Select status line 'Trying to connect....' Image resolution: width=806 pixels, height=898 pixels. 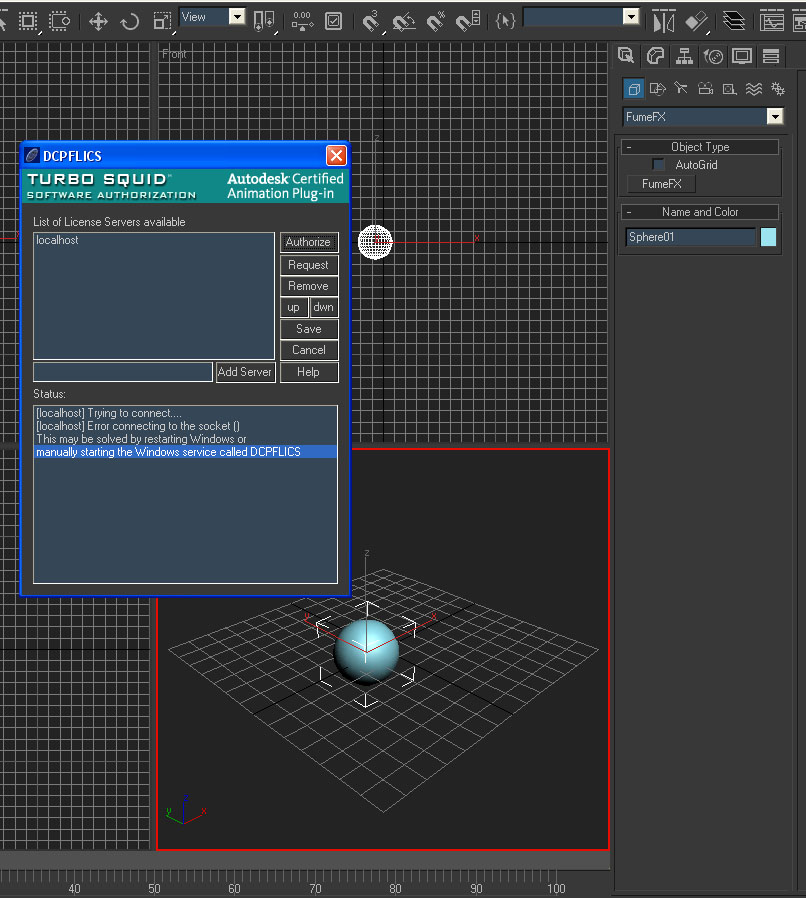click(186, 413)
